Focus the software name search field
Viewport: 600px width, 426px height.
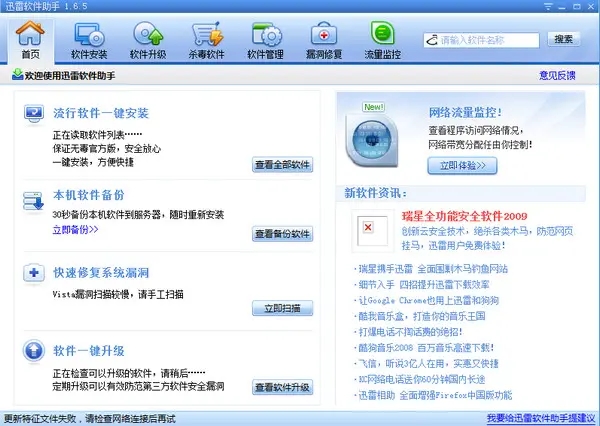click(x=481, y=40)
